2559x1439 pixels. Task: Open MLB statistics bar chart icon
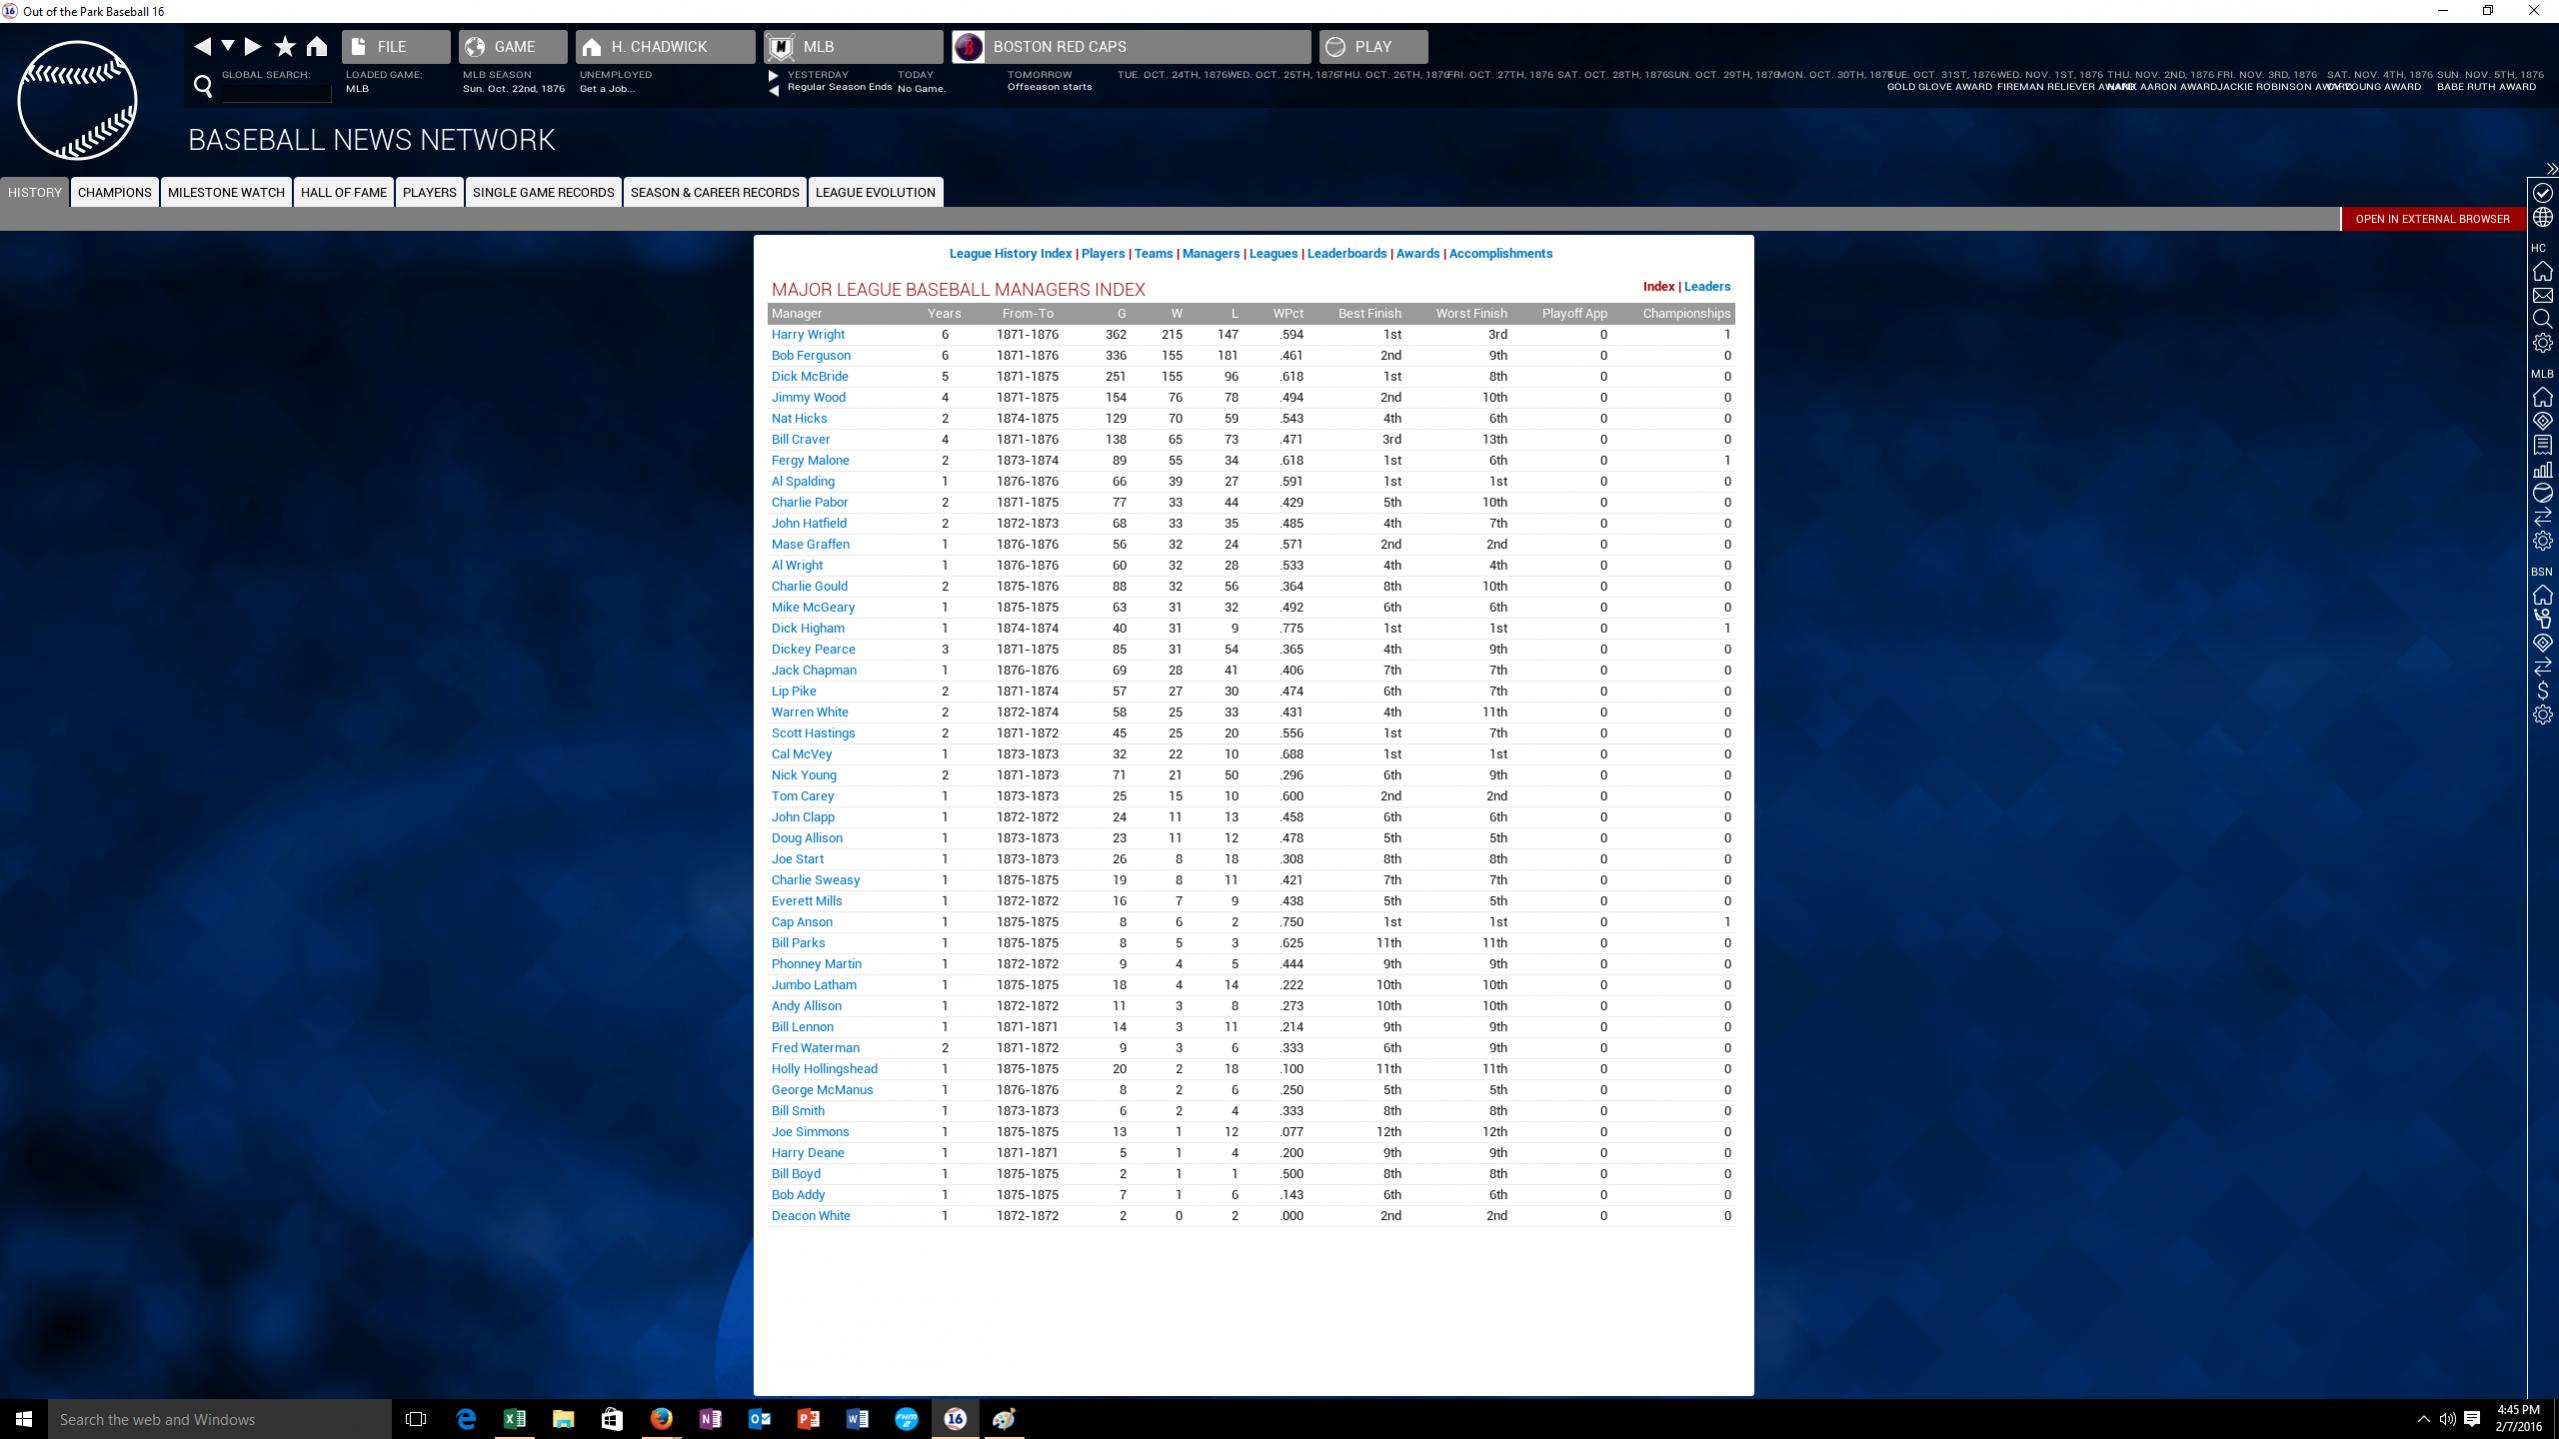[2542, 469]
